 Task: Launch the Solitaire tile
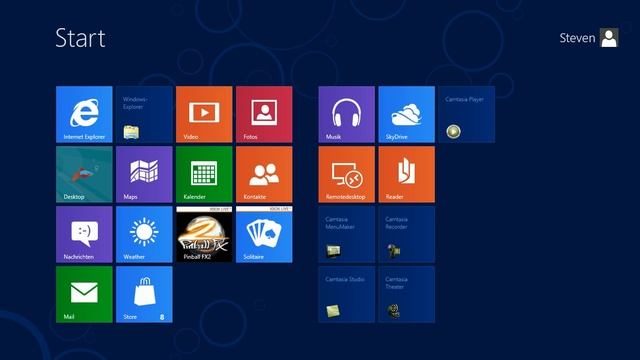tap(264, 234)
